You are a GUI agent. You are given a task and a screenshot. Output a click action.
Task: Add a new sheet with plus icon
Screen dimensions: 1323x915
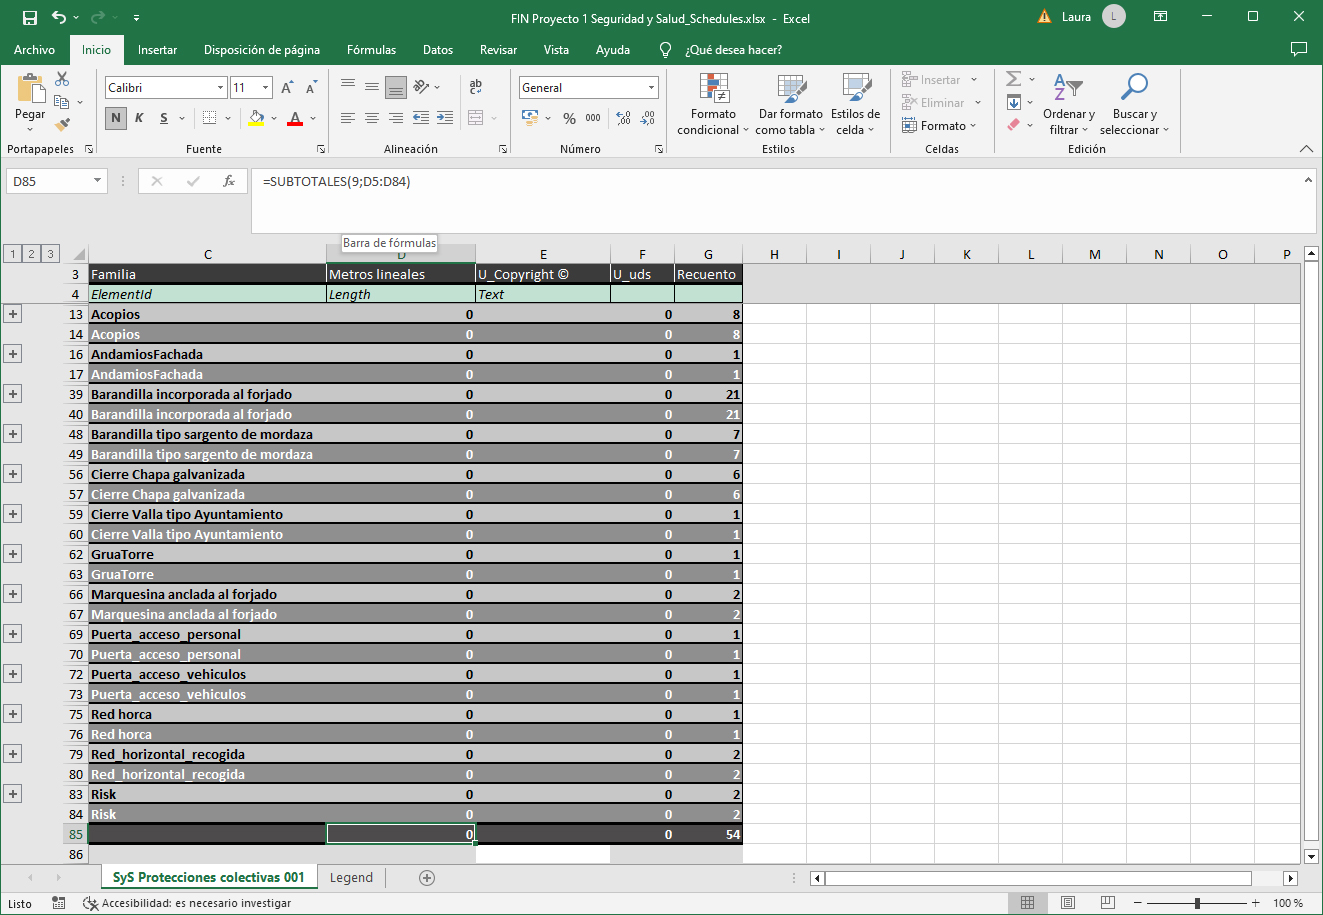click(x=427, y=878)
